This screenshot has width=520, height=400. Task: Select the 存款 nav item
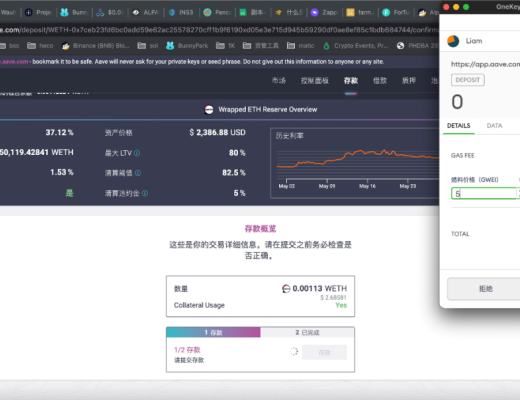[x=351, y=80]
